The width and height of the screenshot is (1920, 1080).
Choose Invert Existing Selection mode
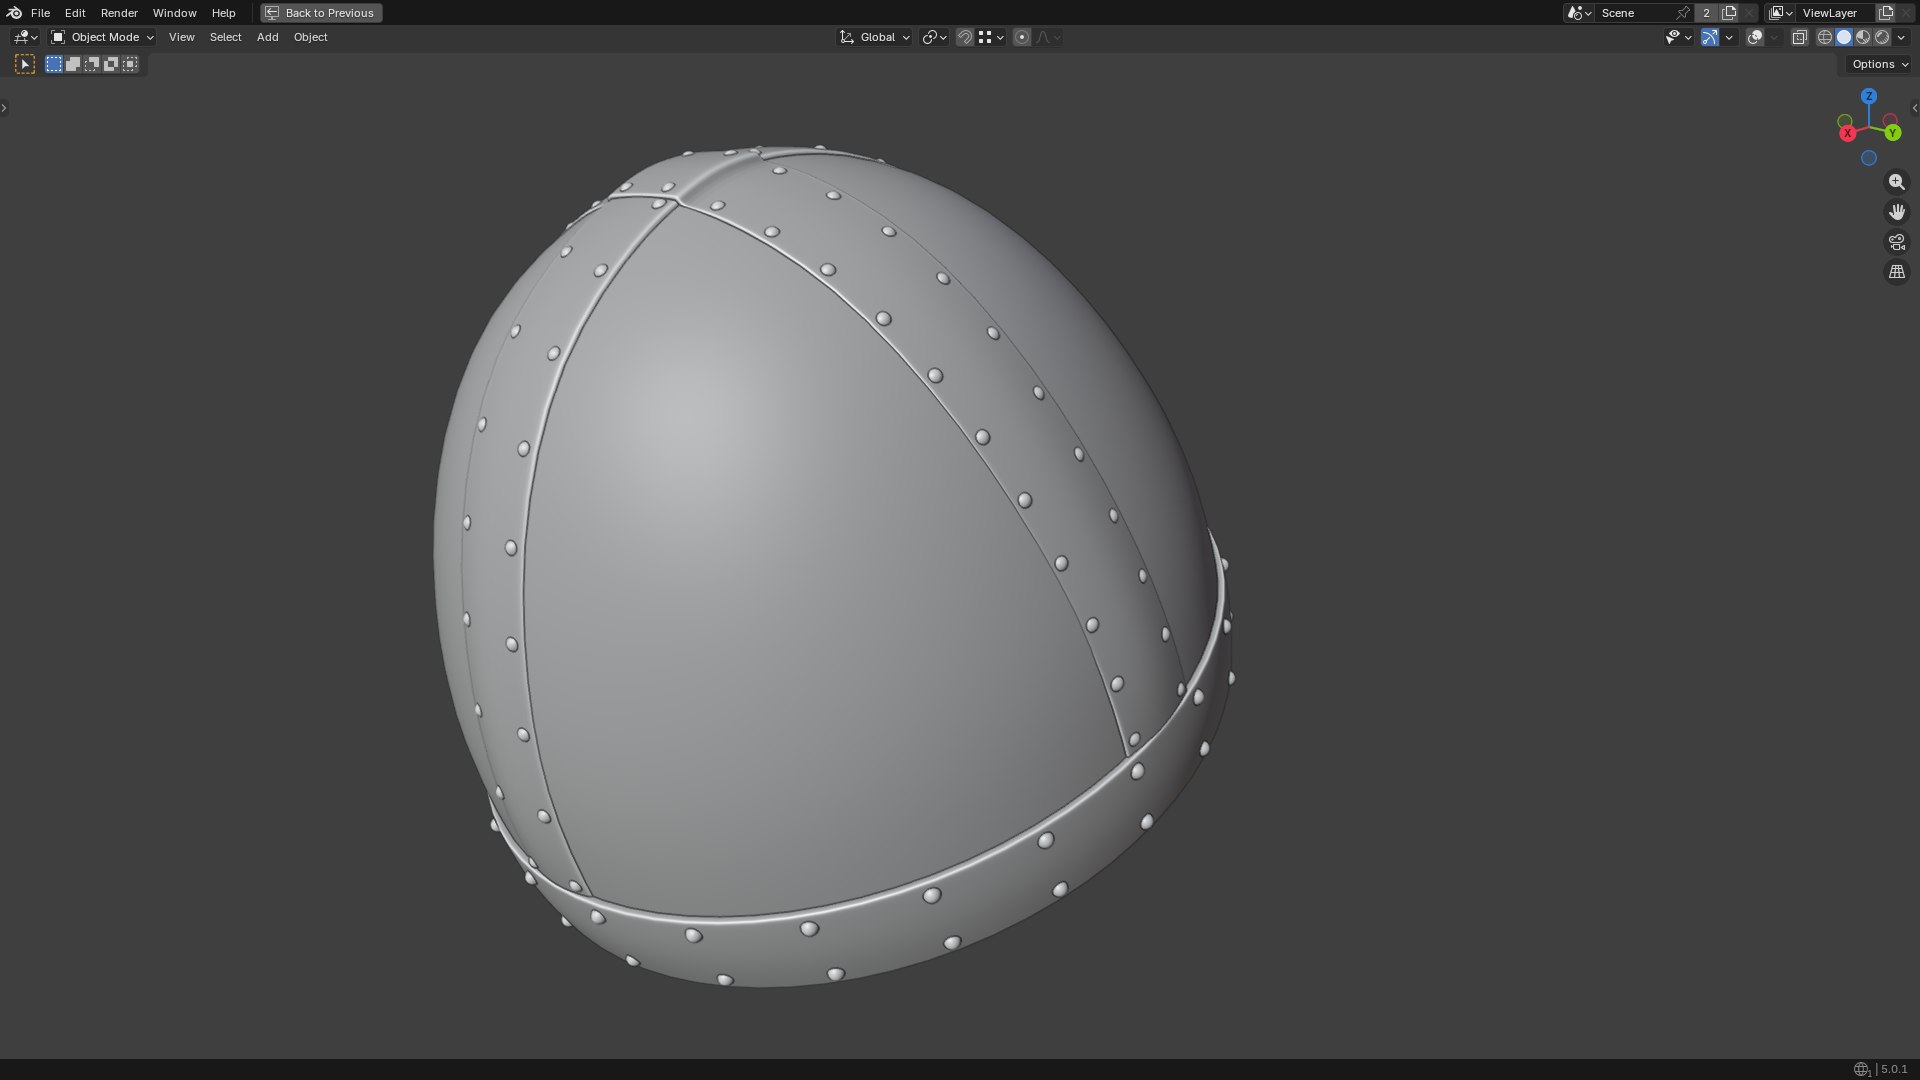tap(111, 64)
